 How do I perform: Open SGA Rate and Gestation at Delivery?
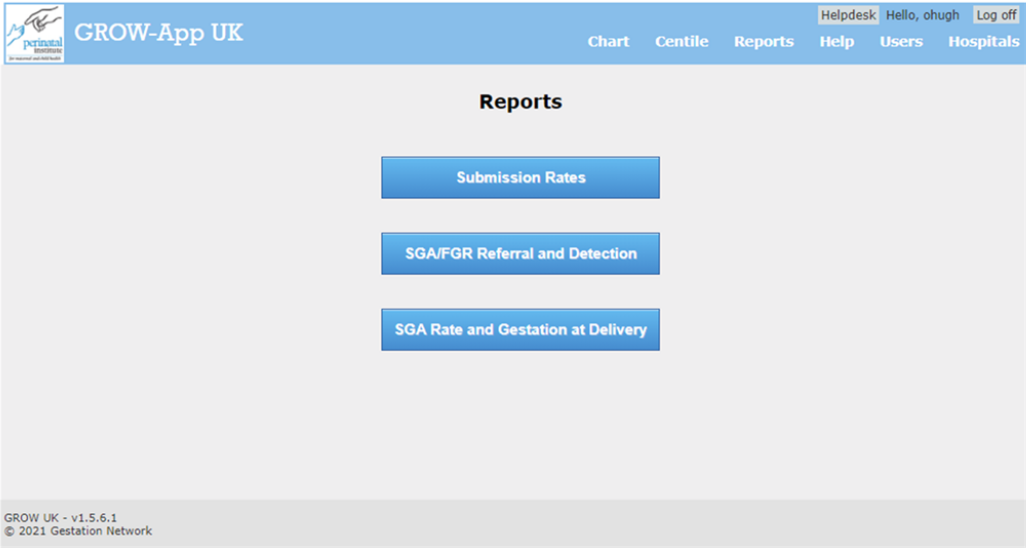pyautogui.click(x=520, y=329)
